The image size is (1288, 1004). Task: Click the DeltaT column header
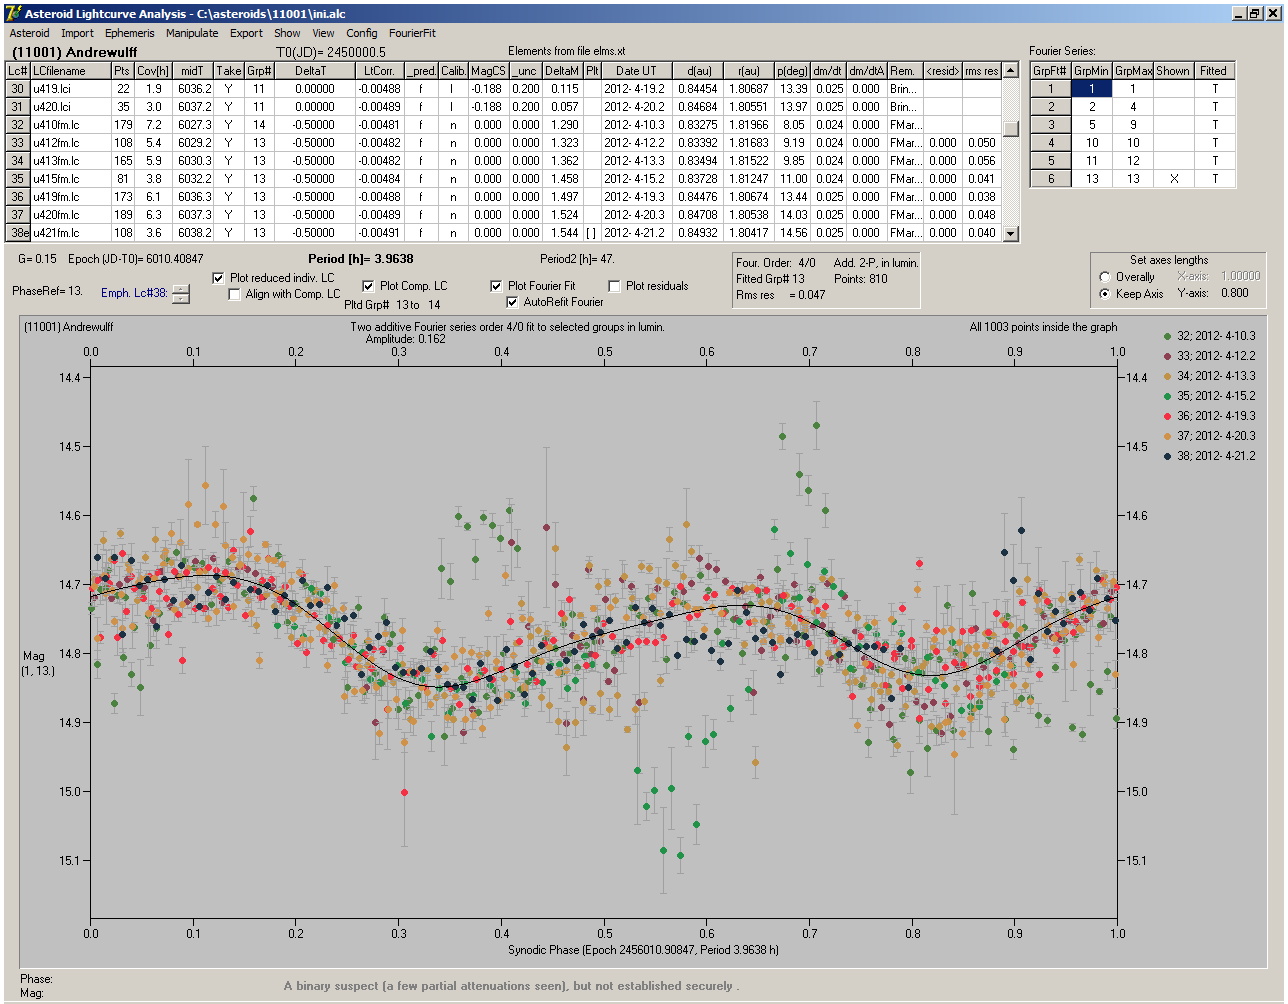click(x=315, y=71)
